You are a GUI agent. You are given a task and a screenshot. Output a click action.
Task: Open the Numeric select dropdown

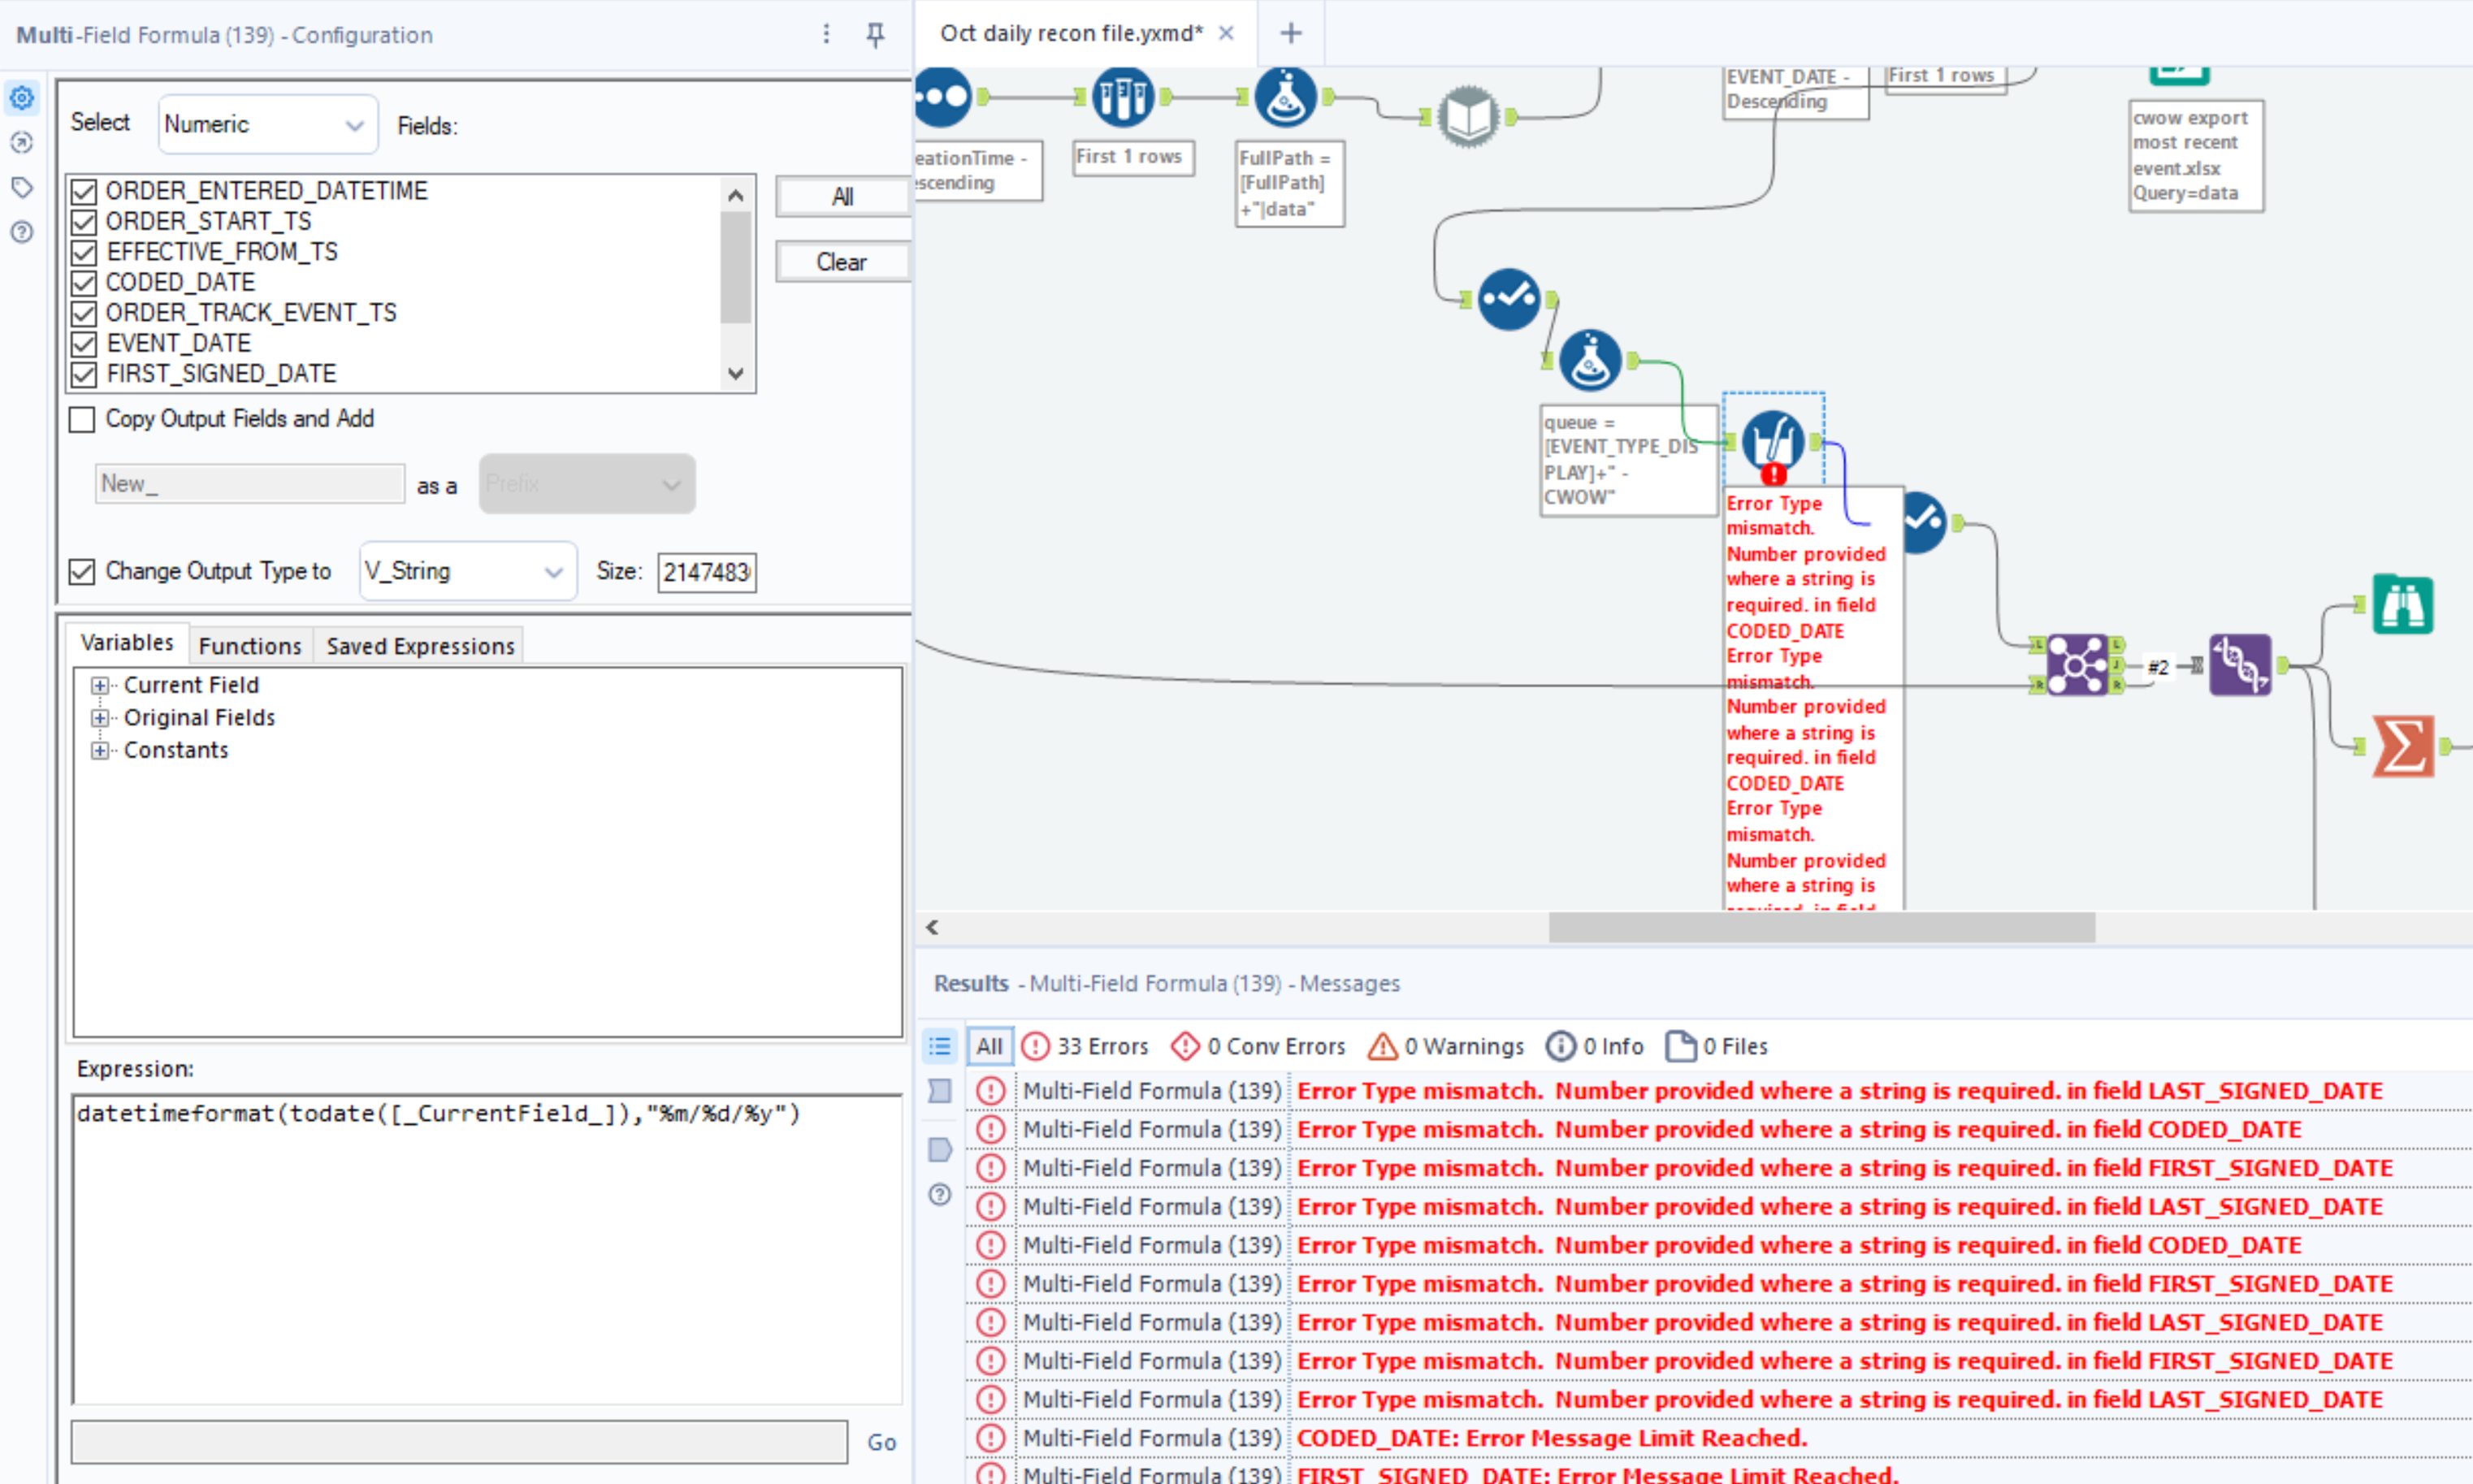click(267, 124)
